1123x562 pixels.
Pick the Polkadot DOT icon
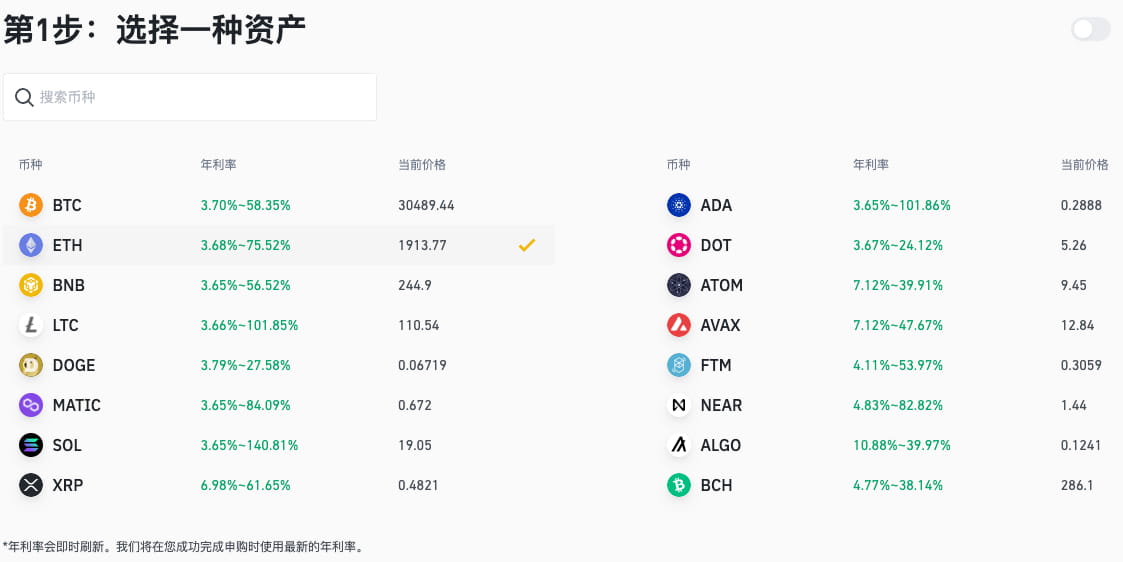(x=679, y=245)
